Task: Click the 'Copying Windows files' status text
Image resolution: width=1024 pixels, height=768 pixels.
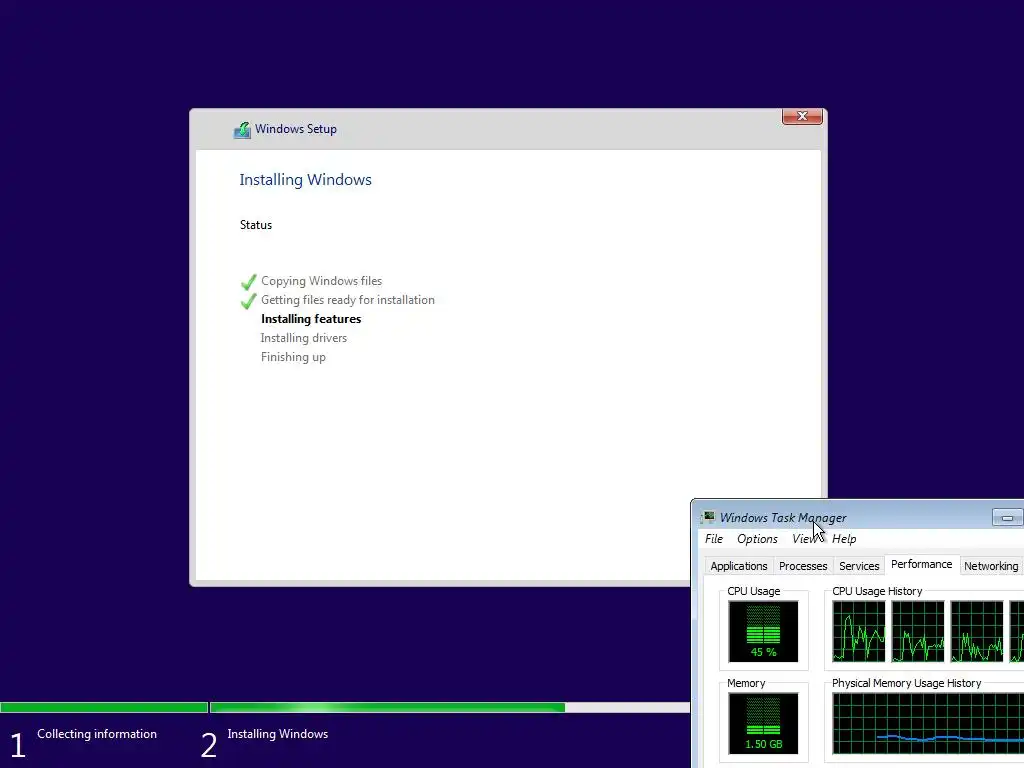Action: [321, 281]
